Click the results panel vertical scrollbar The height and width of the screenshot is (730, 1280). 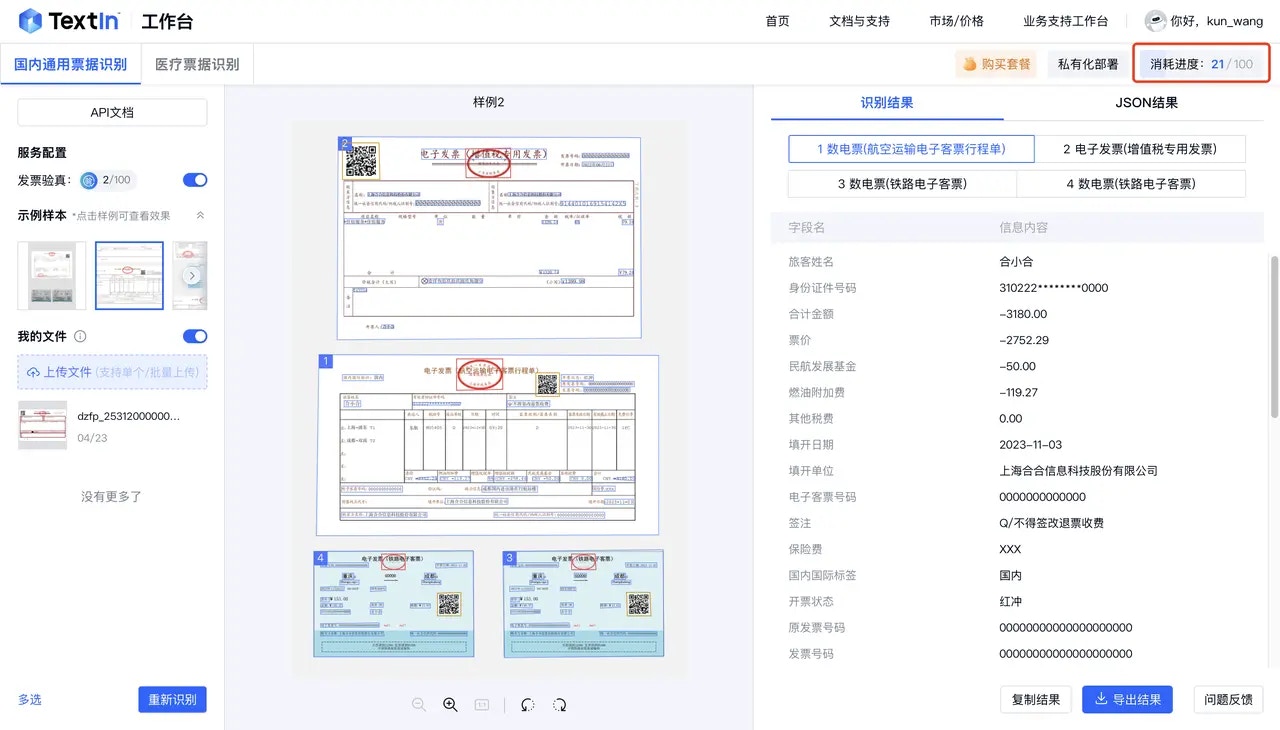tap(1274, 336)
